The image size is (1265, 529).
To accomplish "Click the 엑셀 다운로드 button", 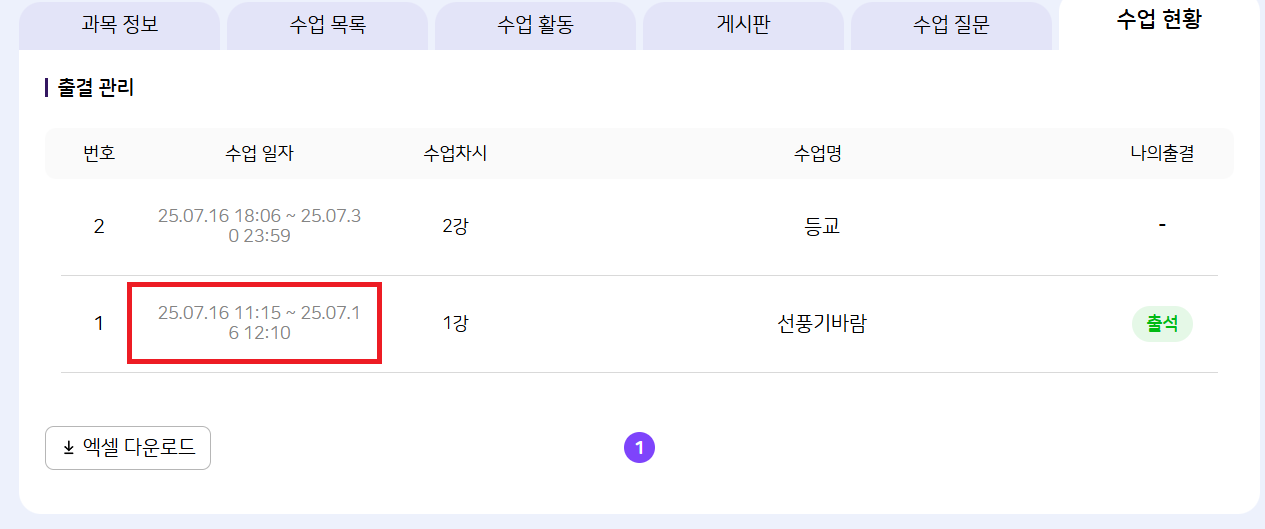I will pos(128,448).
